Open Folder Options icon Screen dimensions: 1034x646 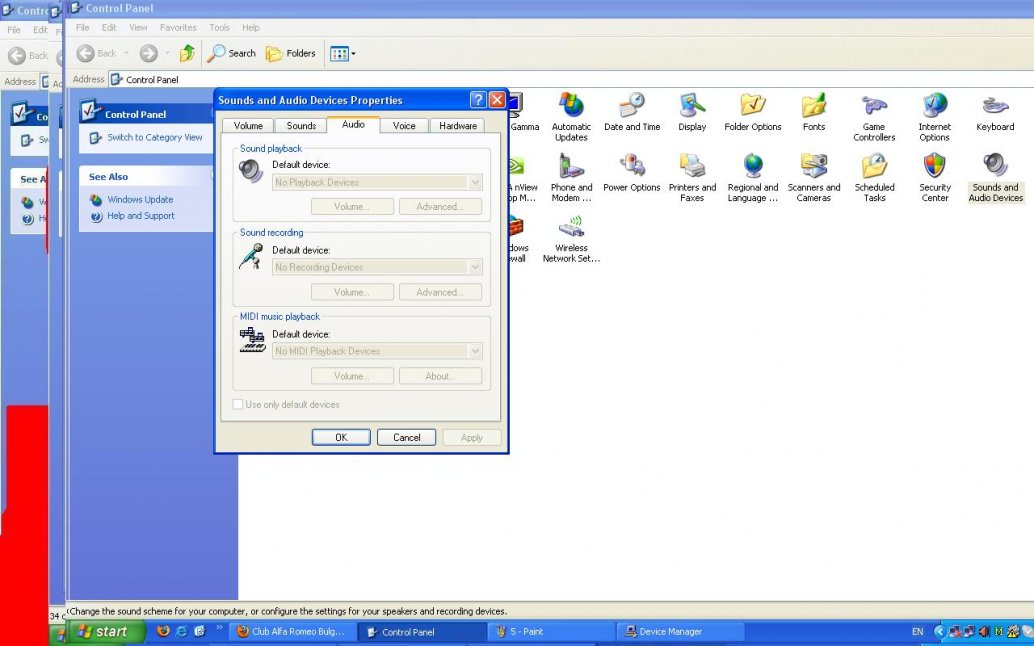point(752,106)
